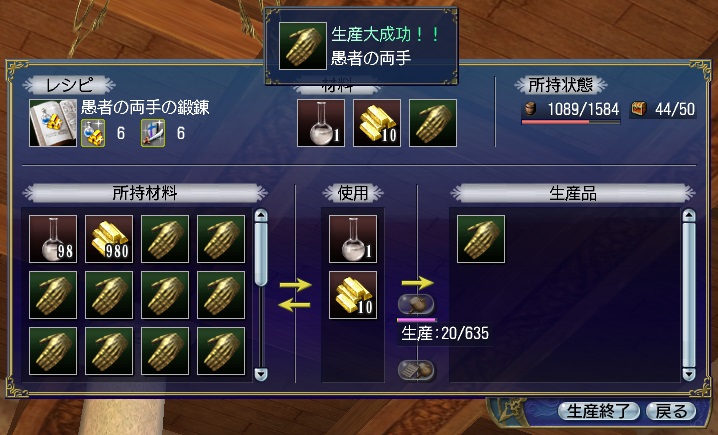The image size is (718, 435).
Task: Click down arrow of 生産品 scrollbar
Action: point(689,374)
